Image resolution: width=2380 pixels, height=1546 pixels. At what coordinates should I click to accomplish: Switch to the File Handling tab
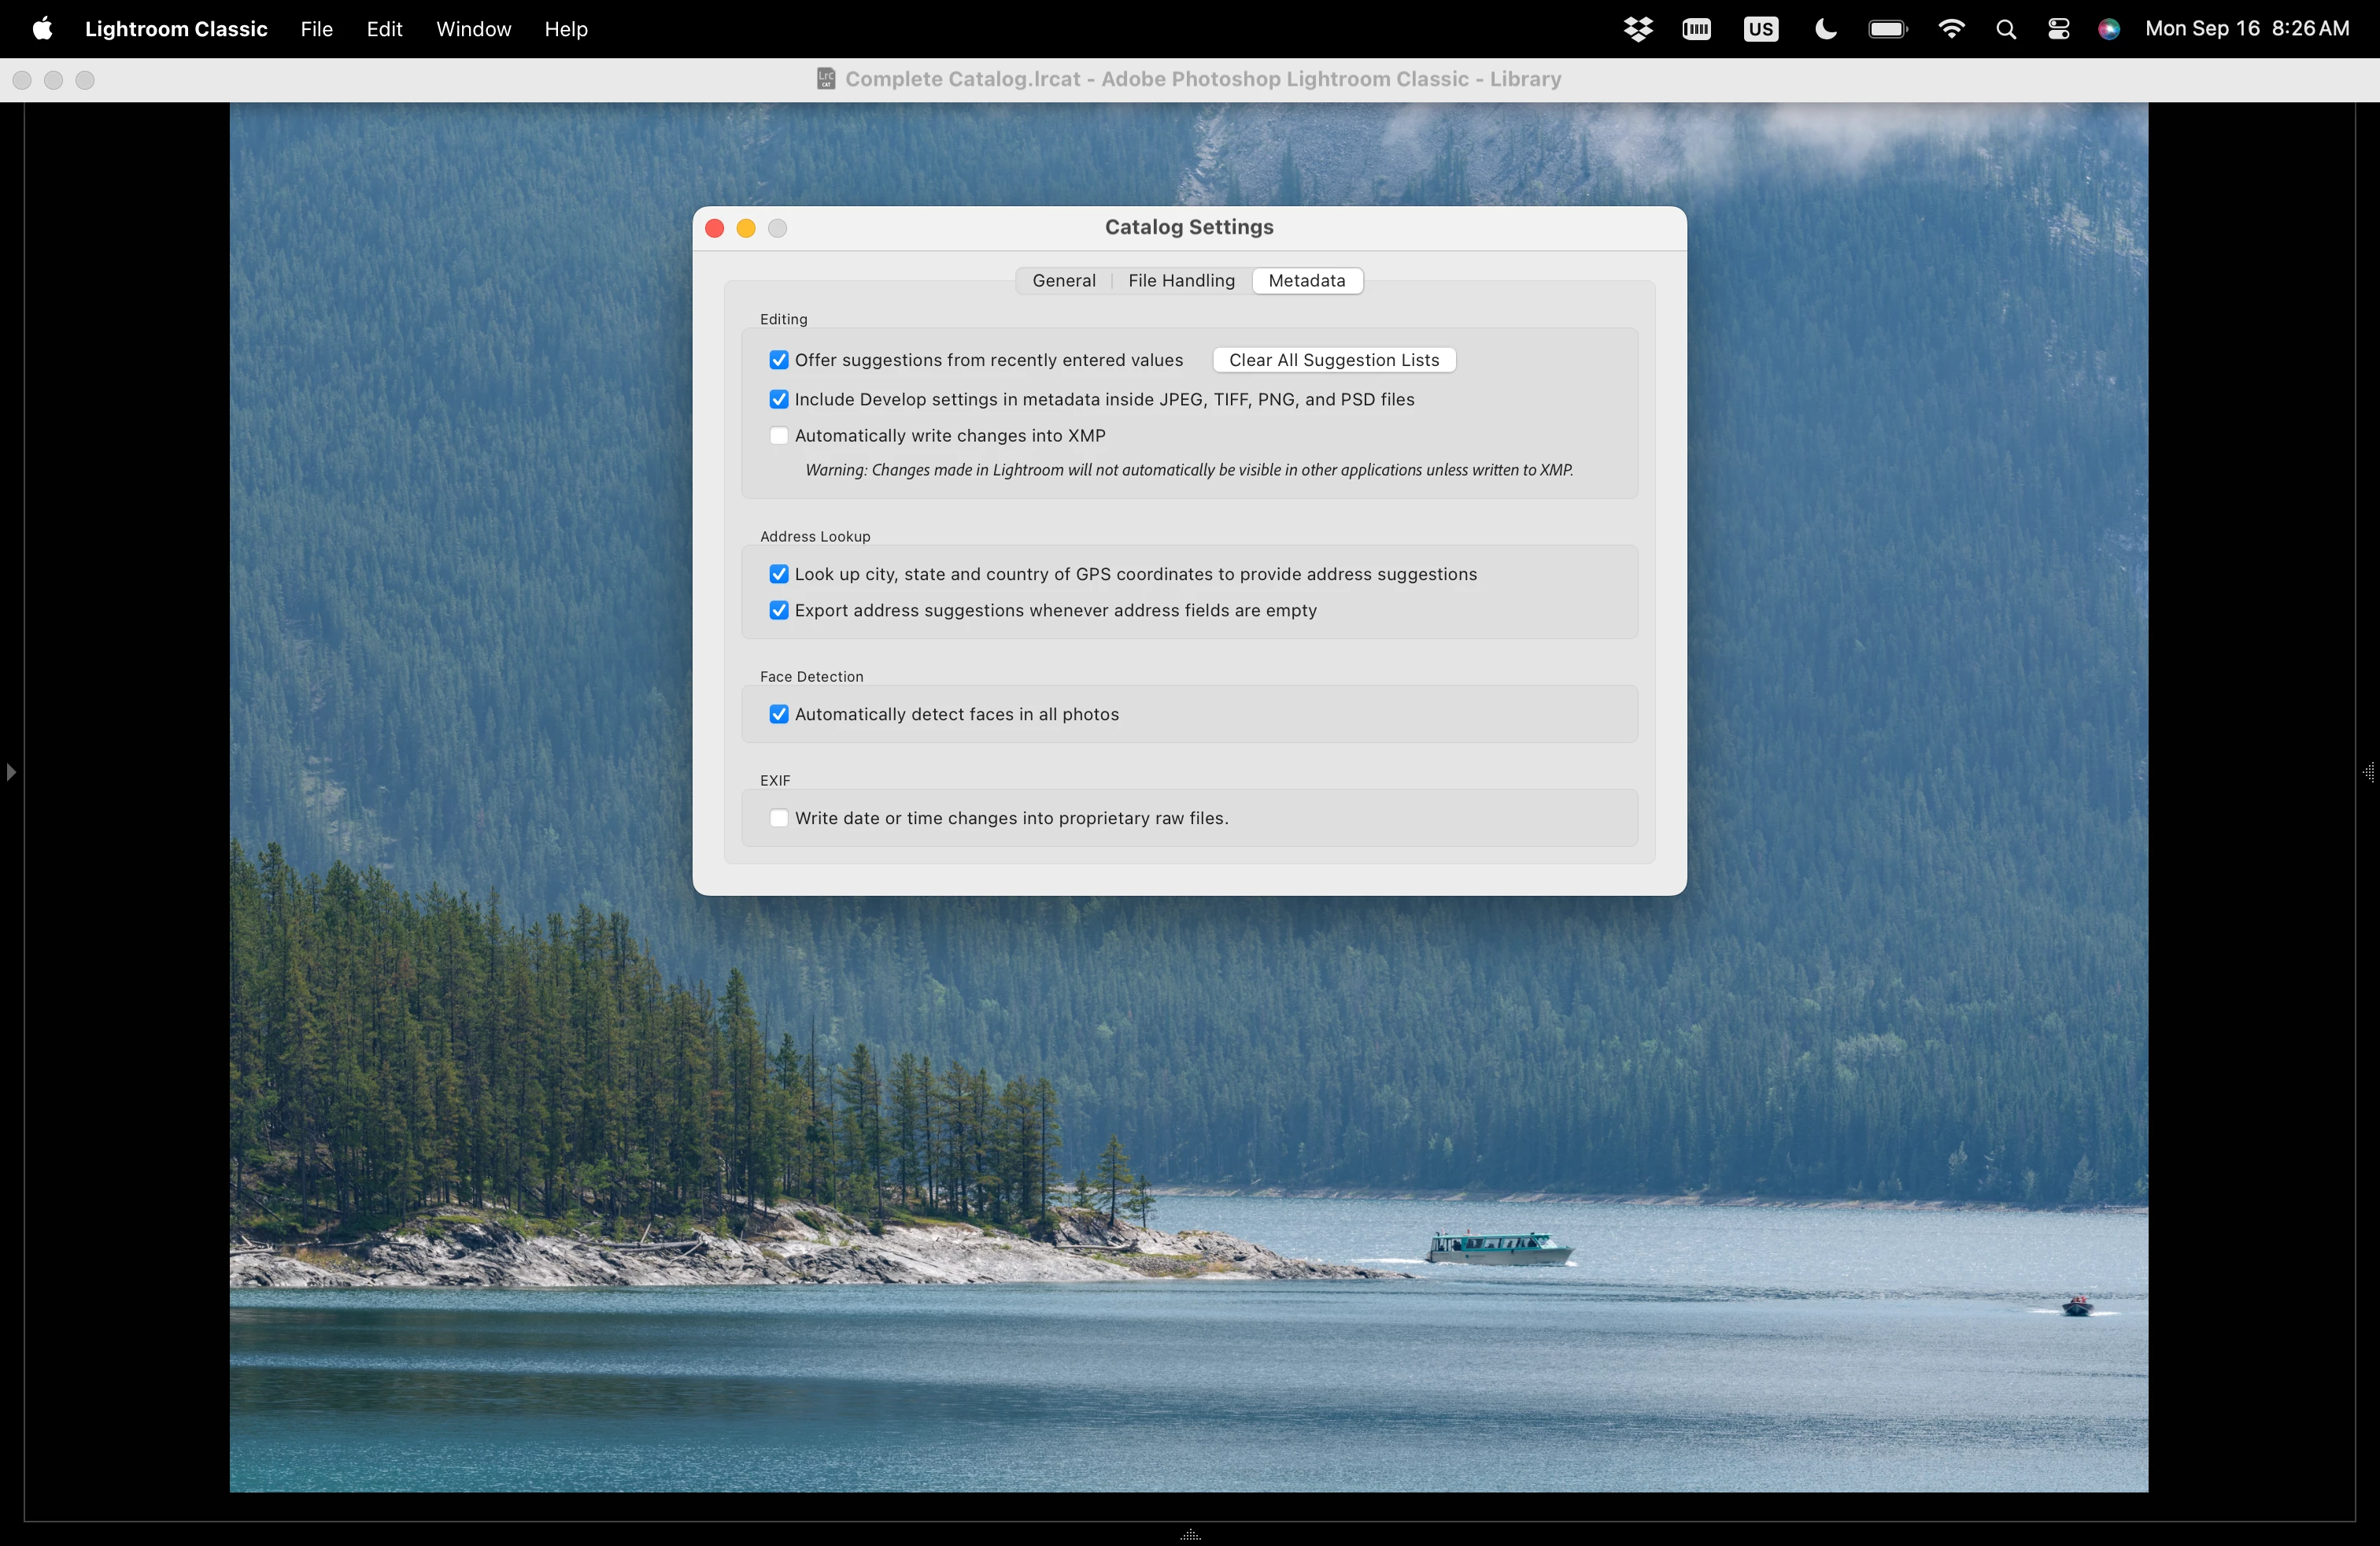tap(1181, 281)
